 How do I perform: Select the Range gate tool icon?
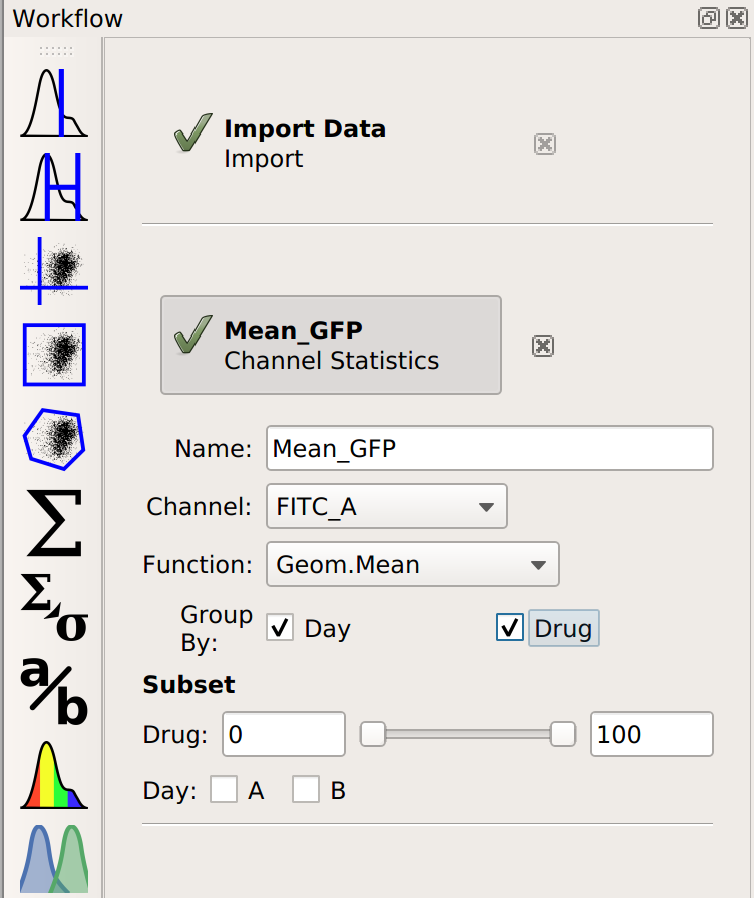coord(54,187)
